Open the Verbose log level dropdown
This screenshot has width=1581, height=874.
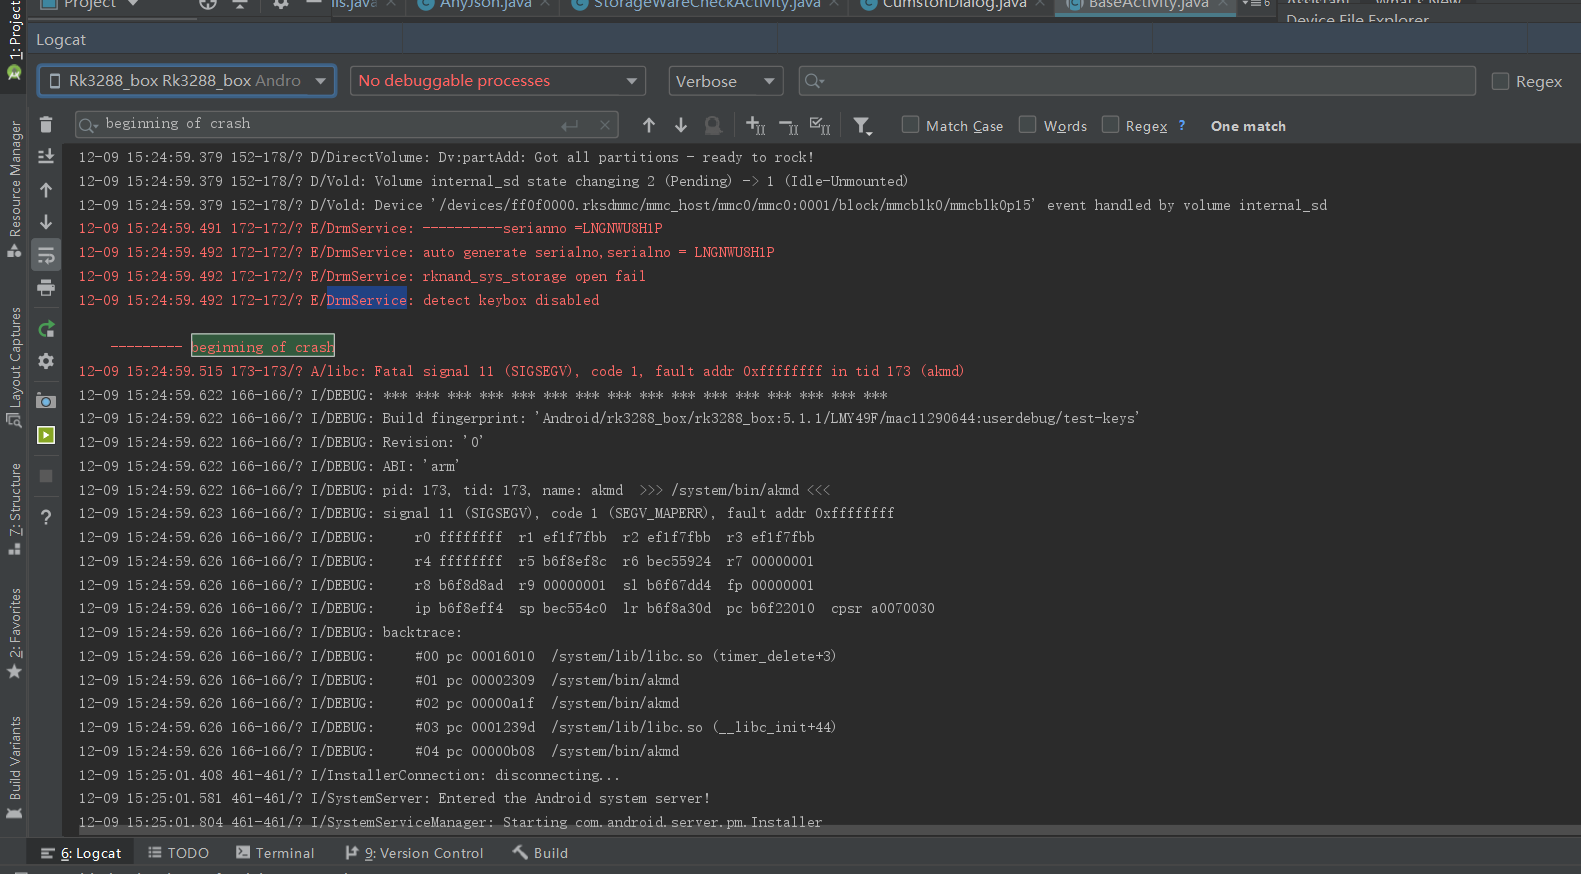(x=726, y=81)
